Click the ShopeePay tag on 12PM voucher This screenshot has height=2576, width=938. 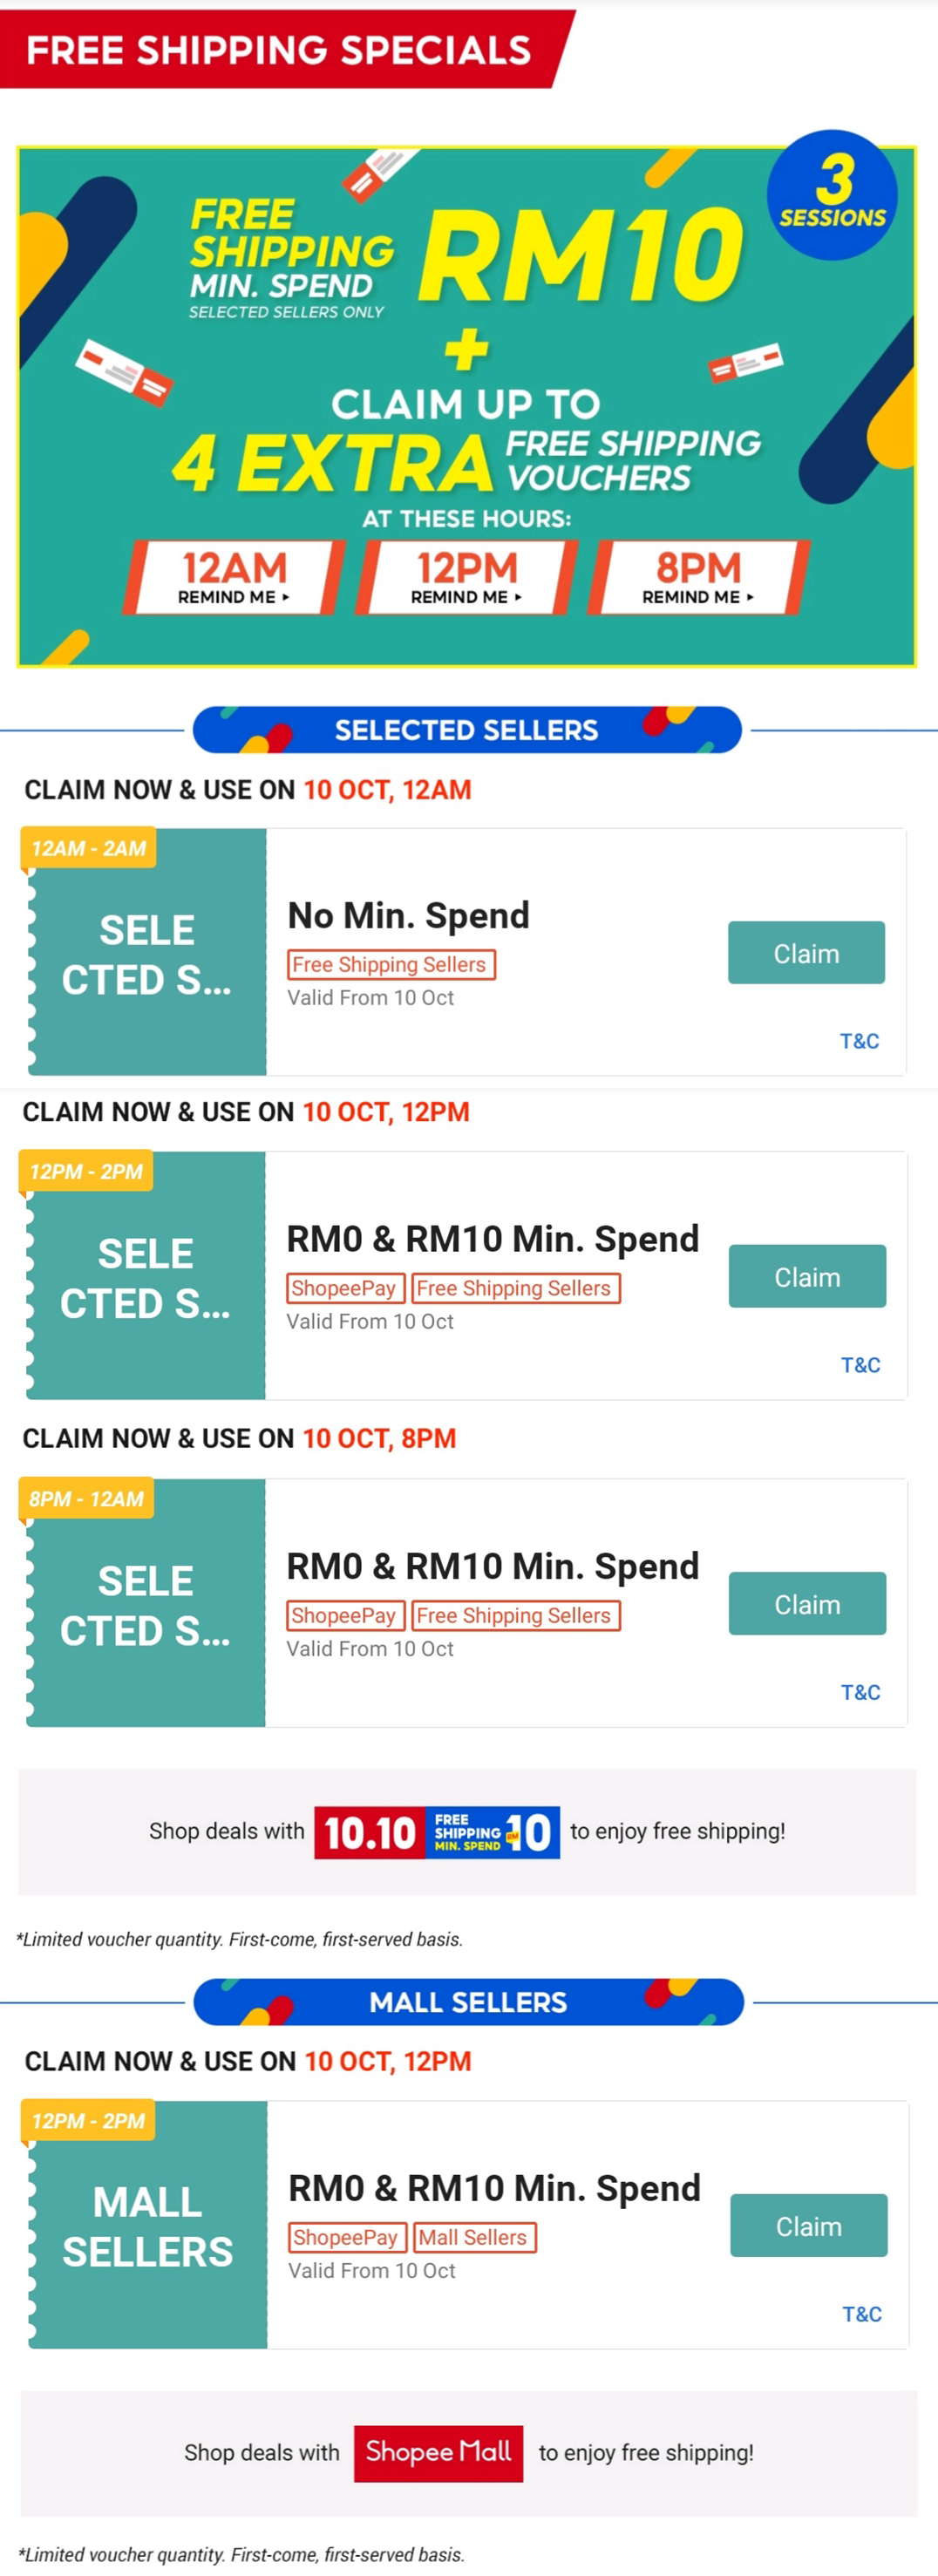[345, 1288]
